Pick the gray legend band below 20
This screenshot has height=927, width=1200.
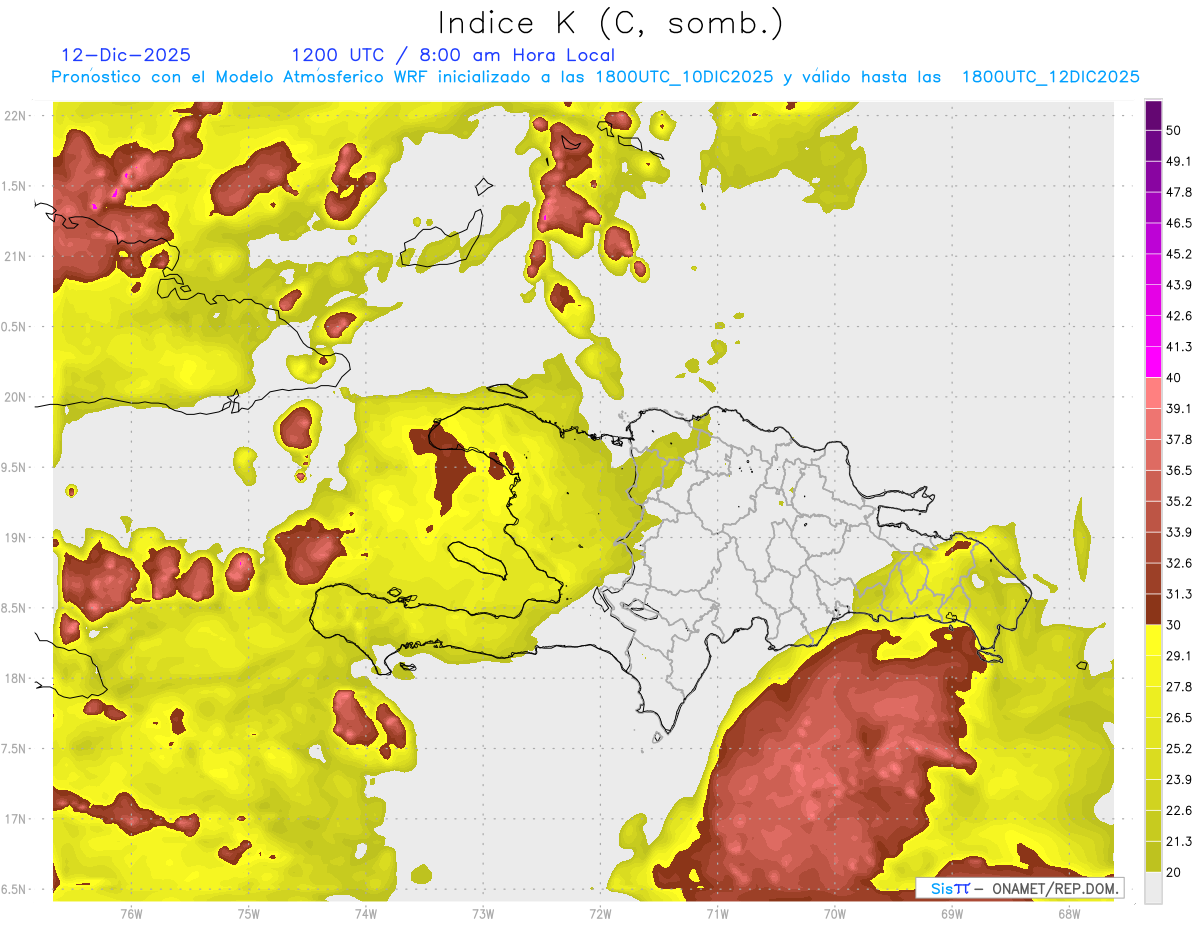tap(1153, 888)
